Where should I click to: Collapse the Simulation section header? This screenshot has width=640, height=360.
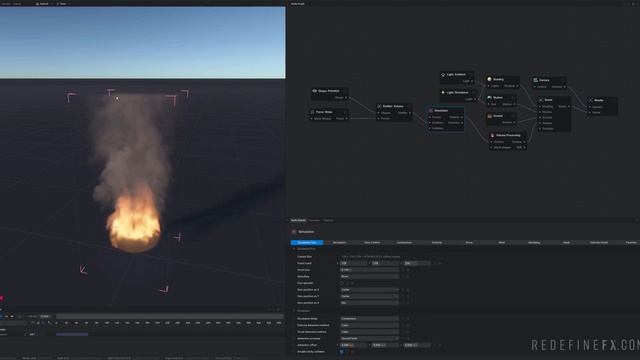(x=301, y=311)
